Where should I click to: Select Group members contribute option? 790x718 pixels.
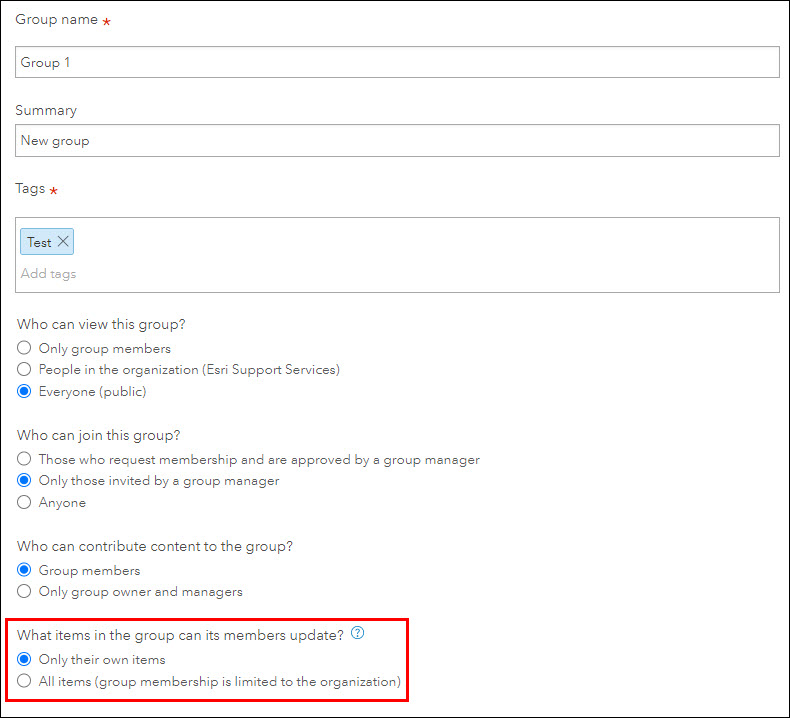click(x=25, y=570)
